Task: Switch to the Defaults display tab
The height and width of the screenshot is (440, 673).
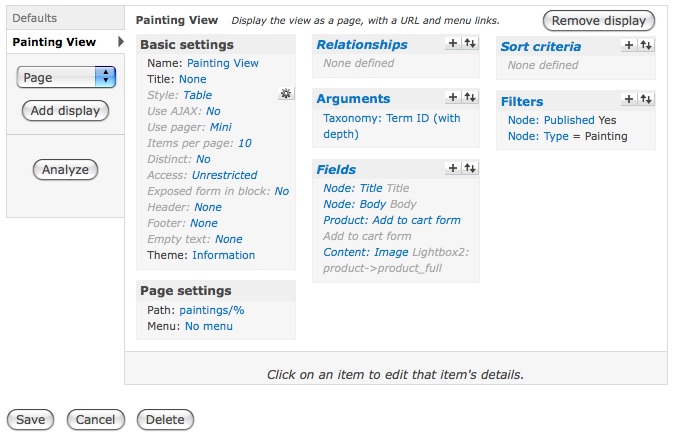Action: tap(35, 18)
